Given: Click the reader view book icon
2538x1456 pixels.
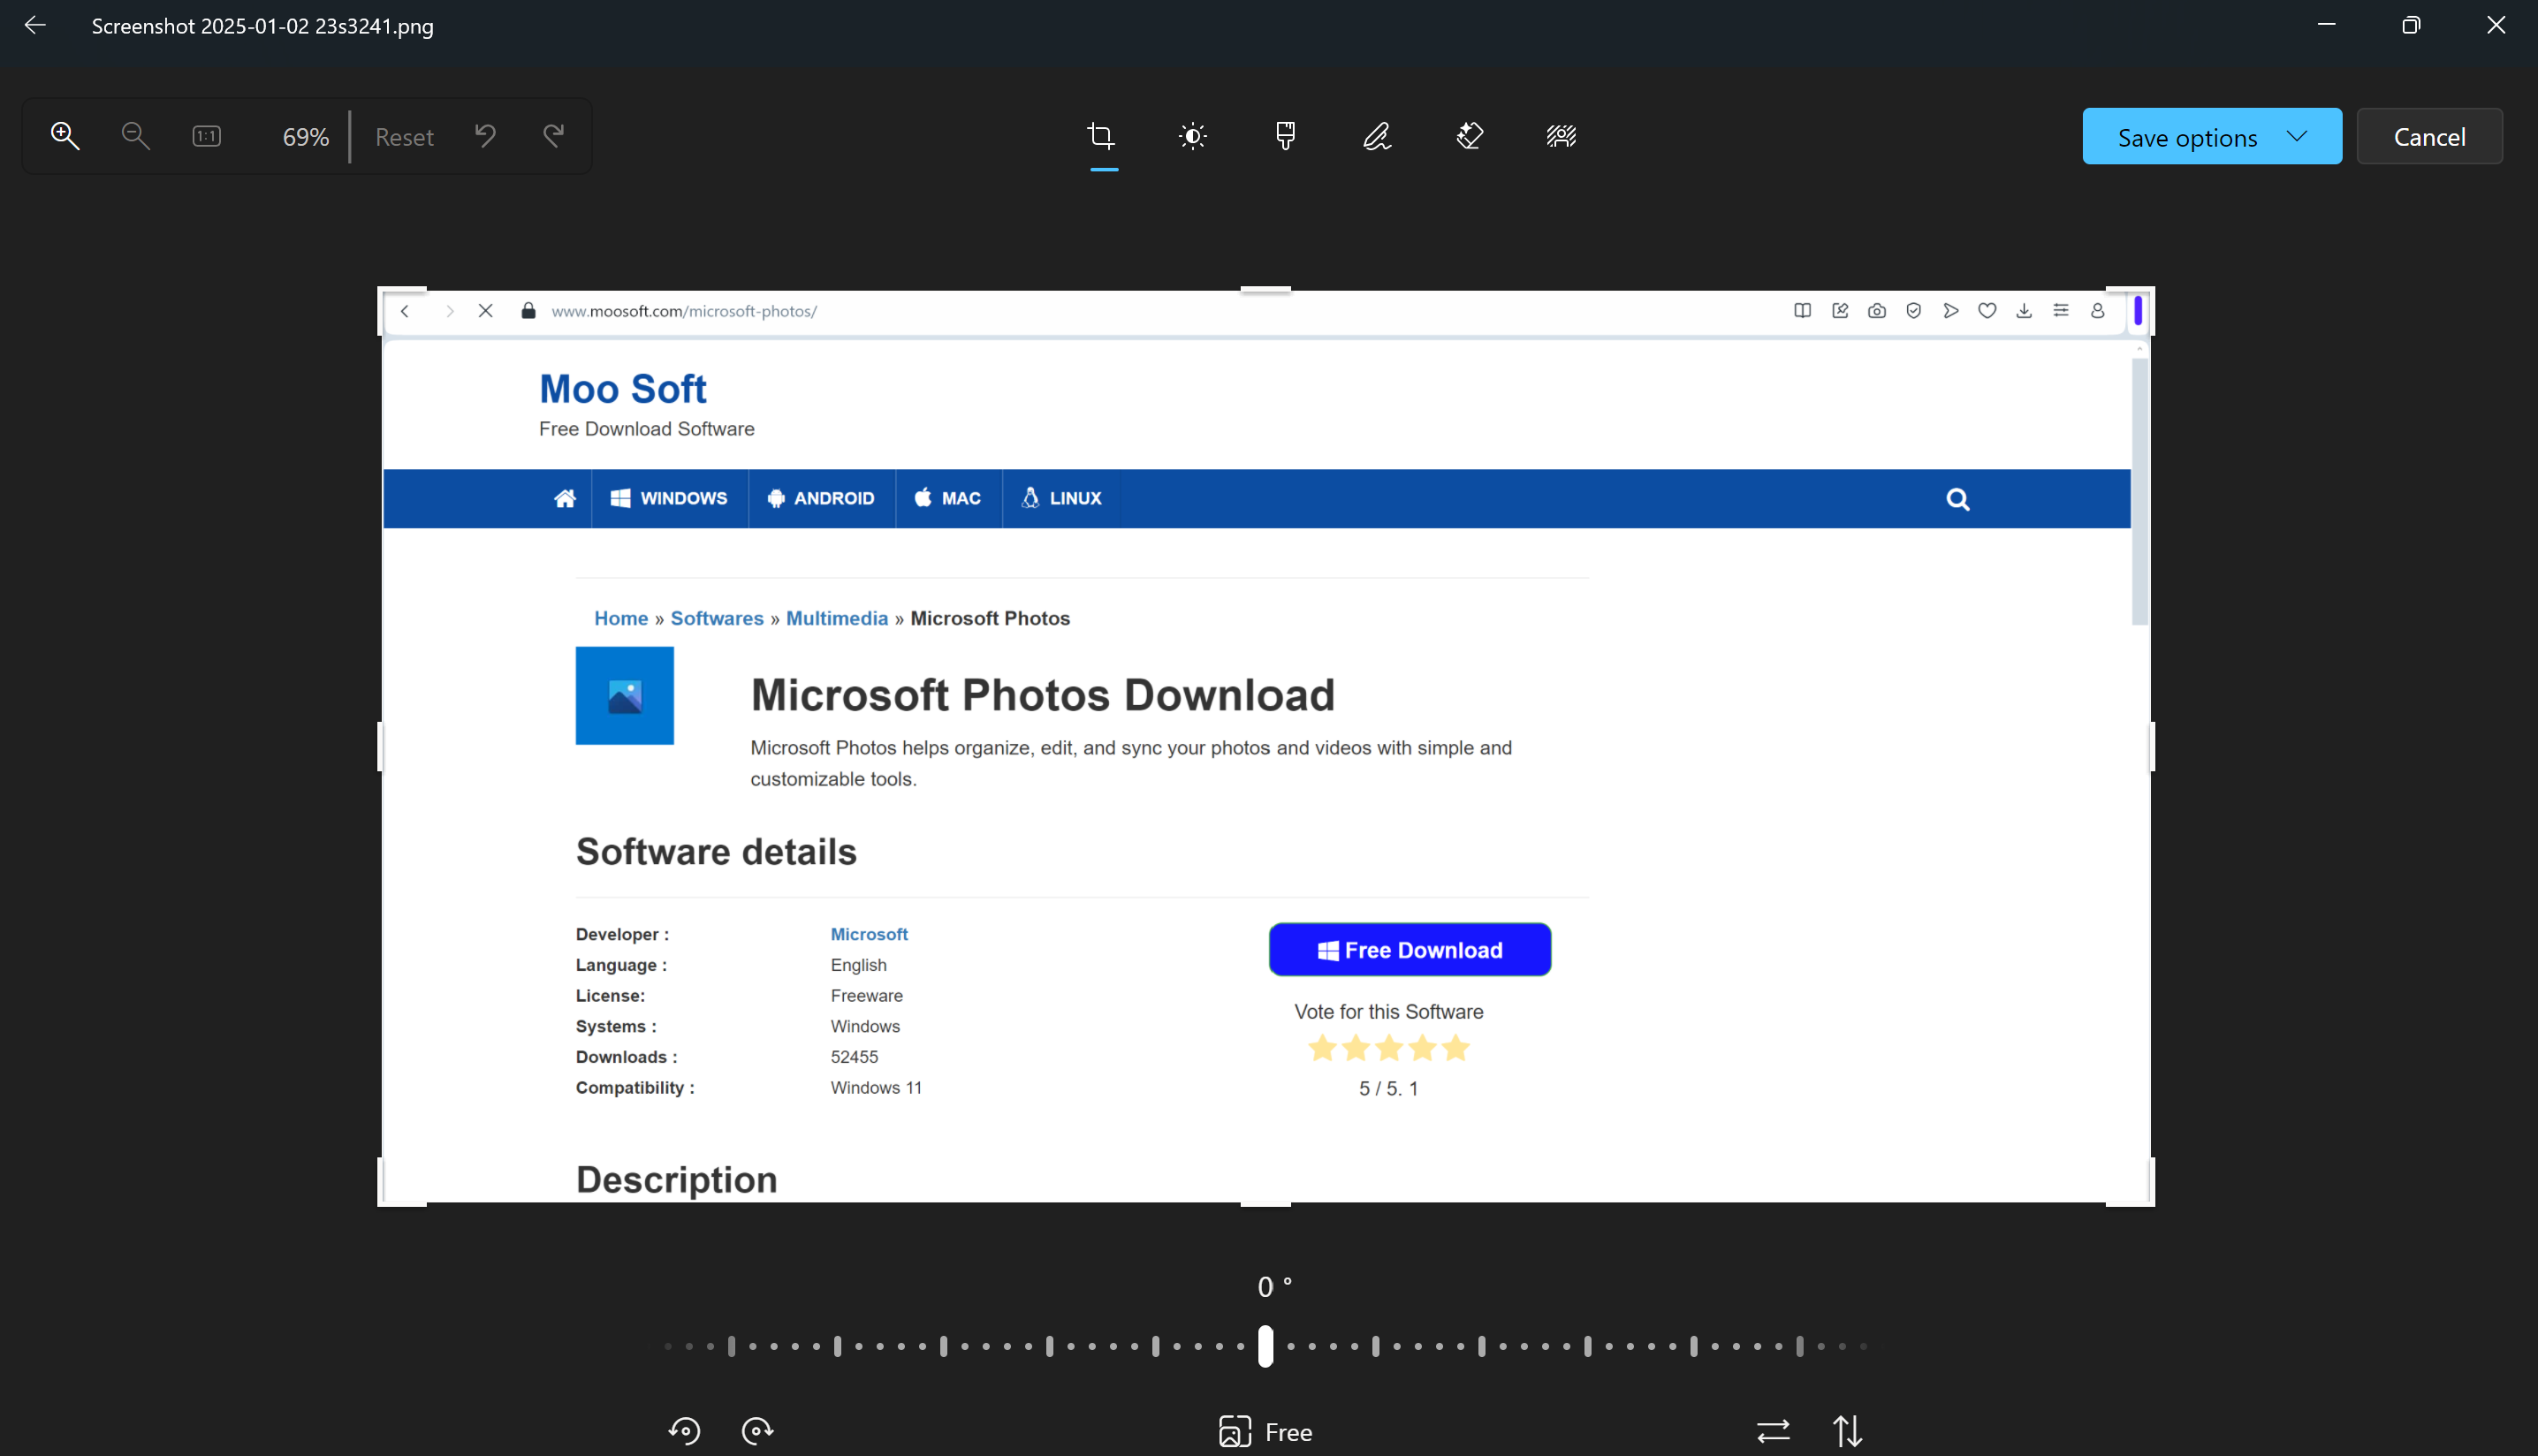Looking at the screenshot, I should coord(1802,311).
